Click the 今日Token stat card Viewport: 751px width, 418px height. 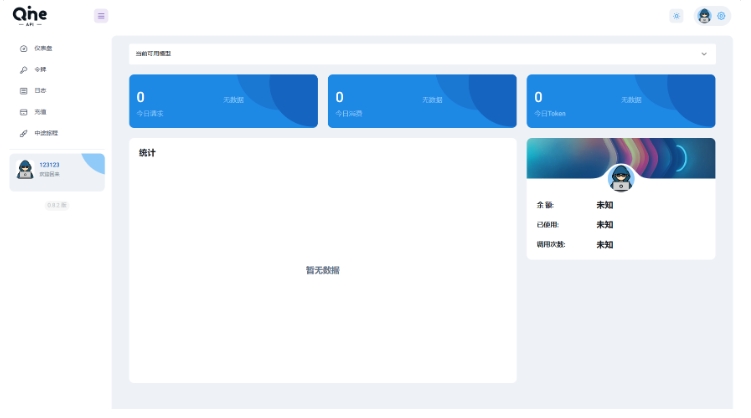tap(621, 101)
